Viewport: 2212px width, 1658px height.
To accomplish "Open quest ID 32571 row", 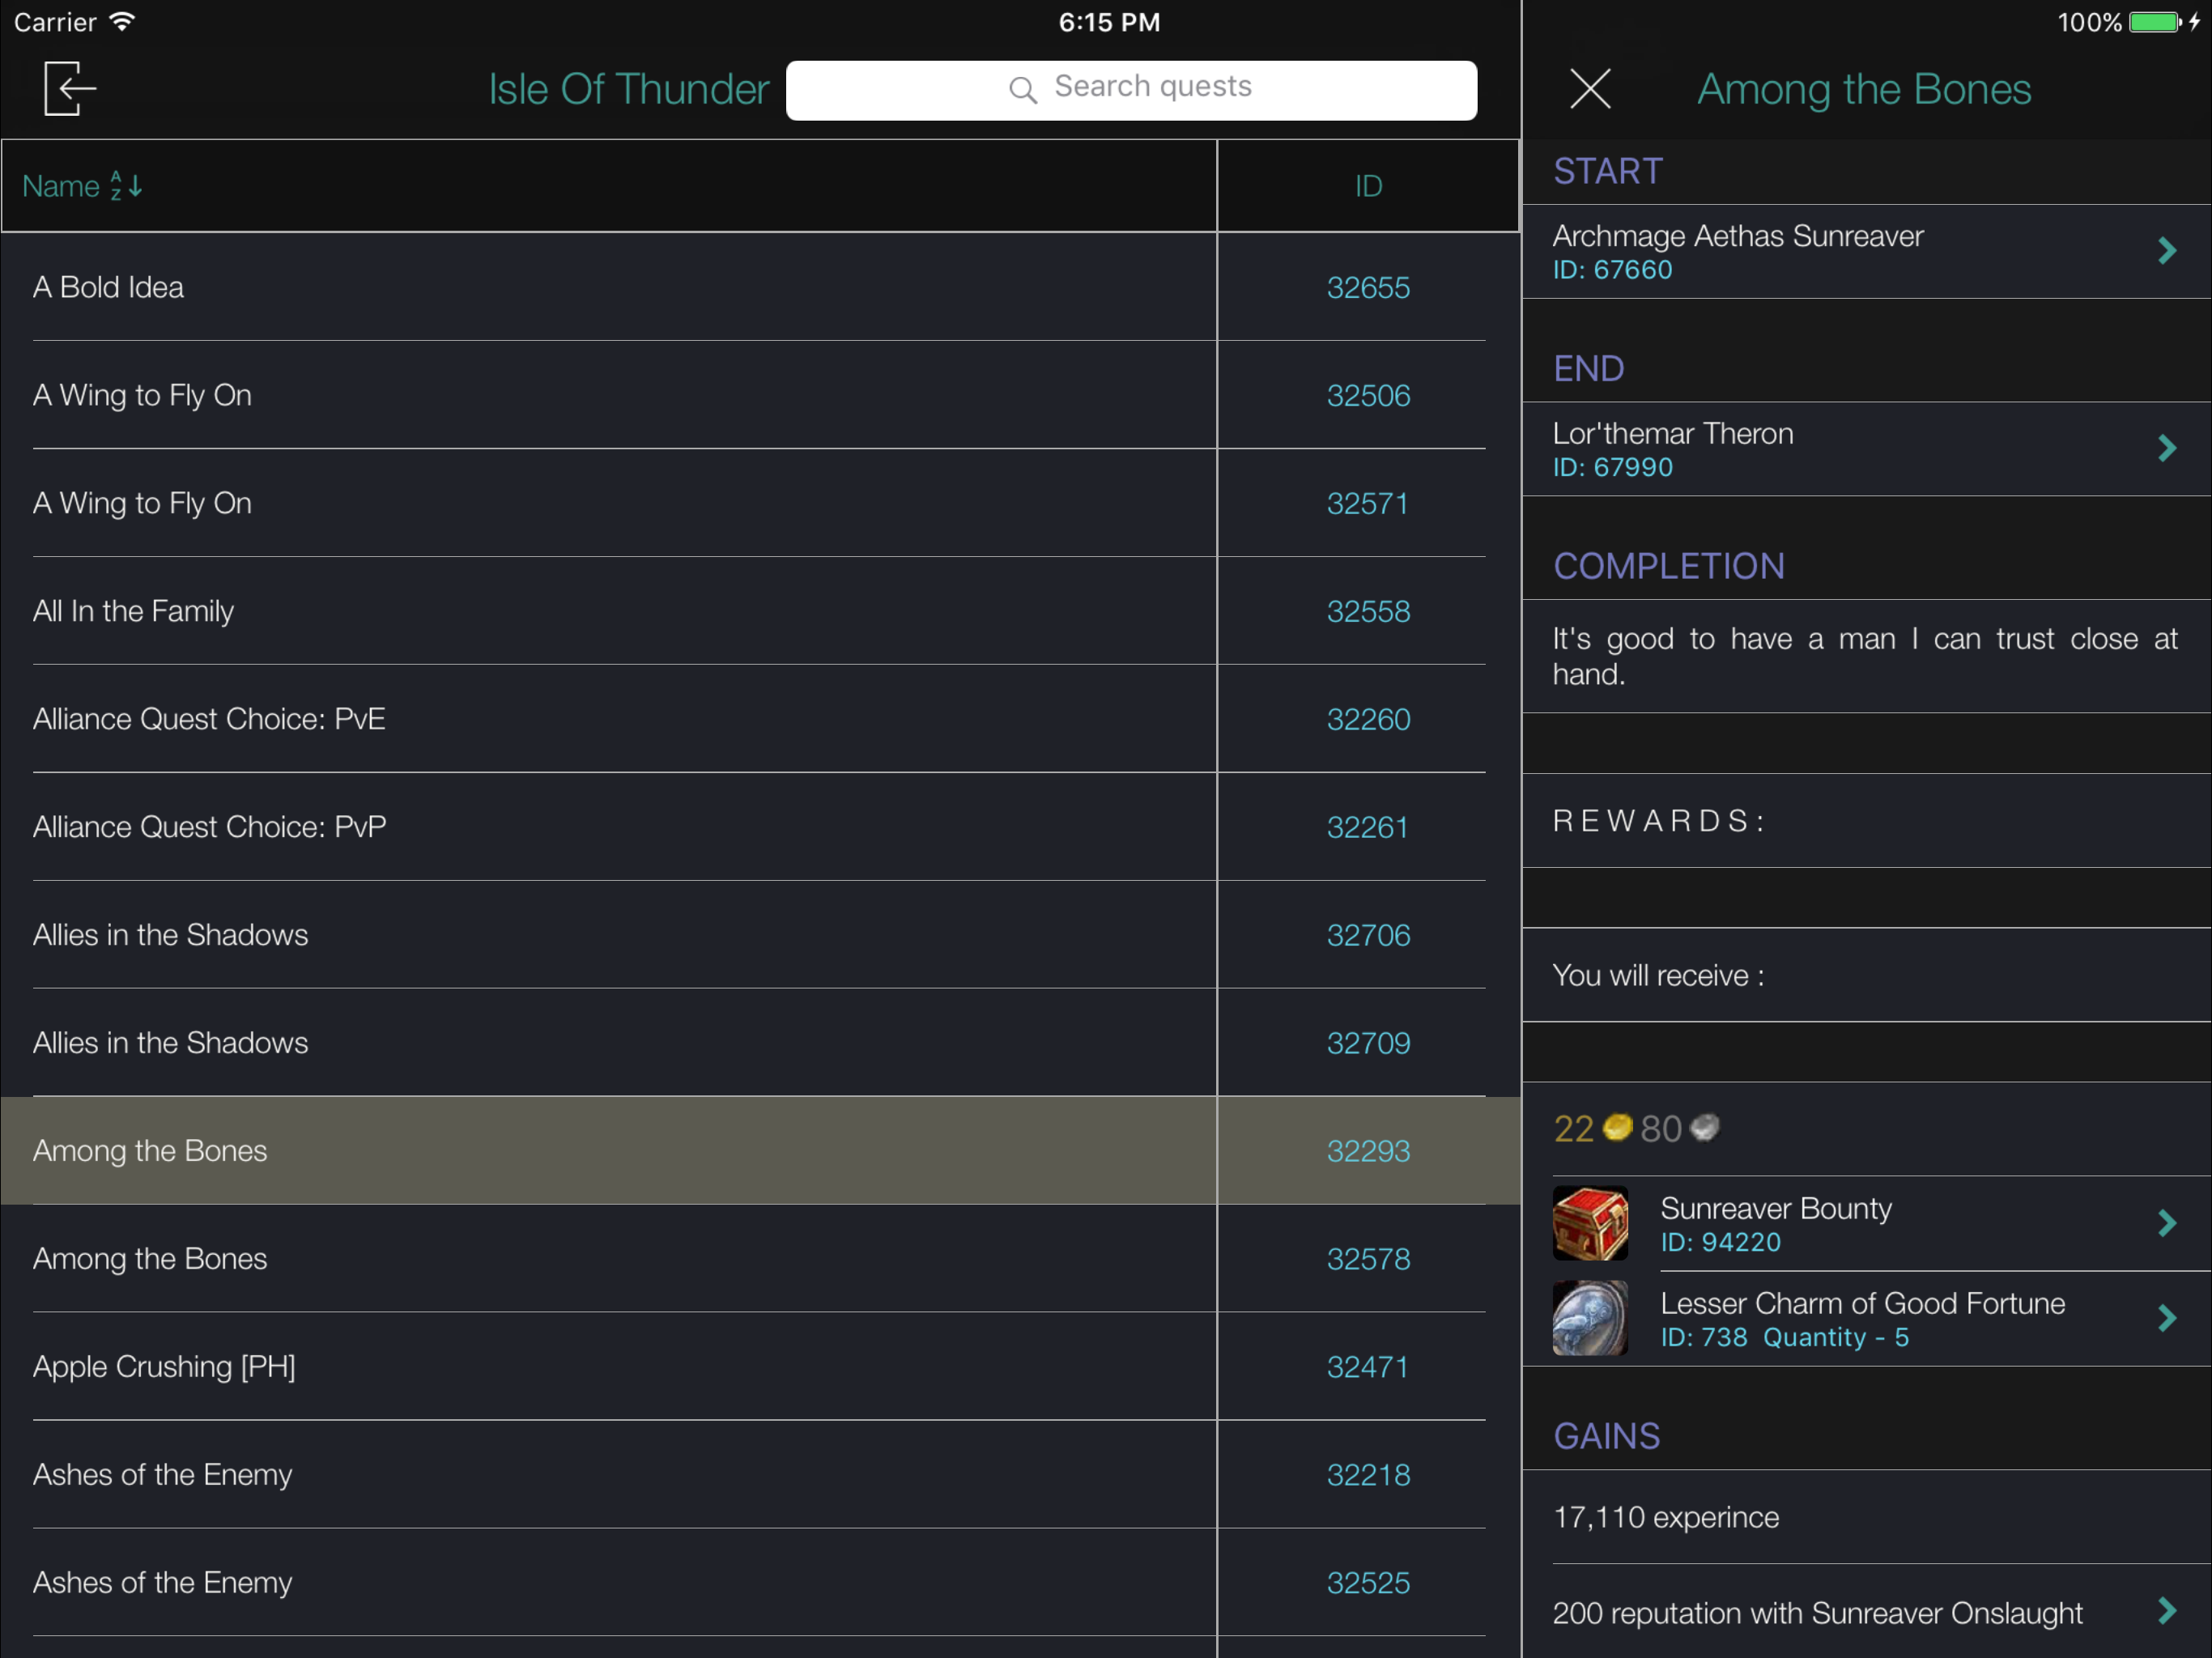I will pyautogui.click(x=1367, y=503).
